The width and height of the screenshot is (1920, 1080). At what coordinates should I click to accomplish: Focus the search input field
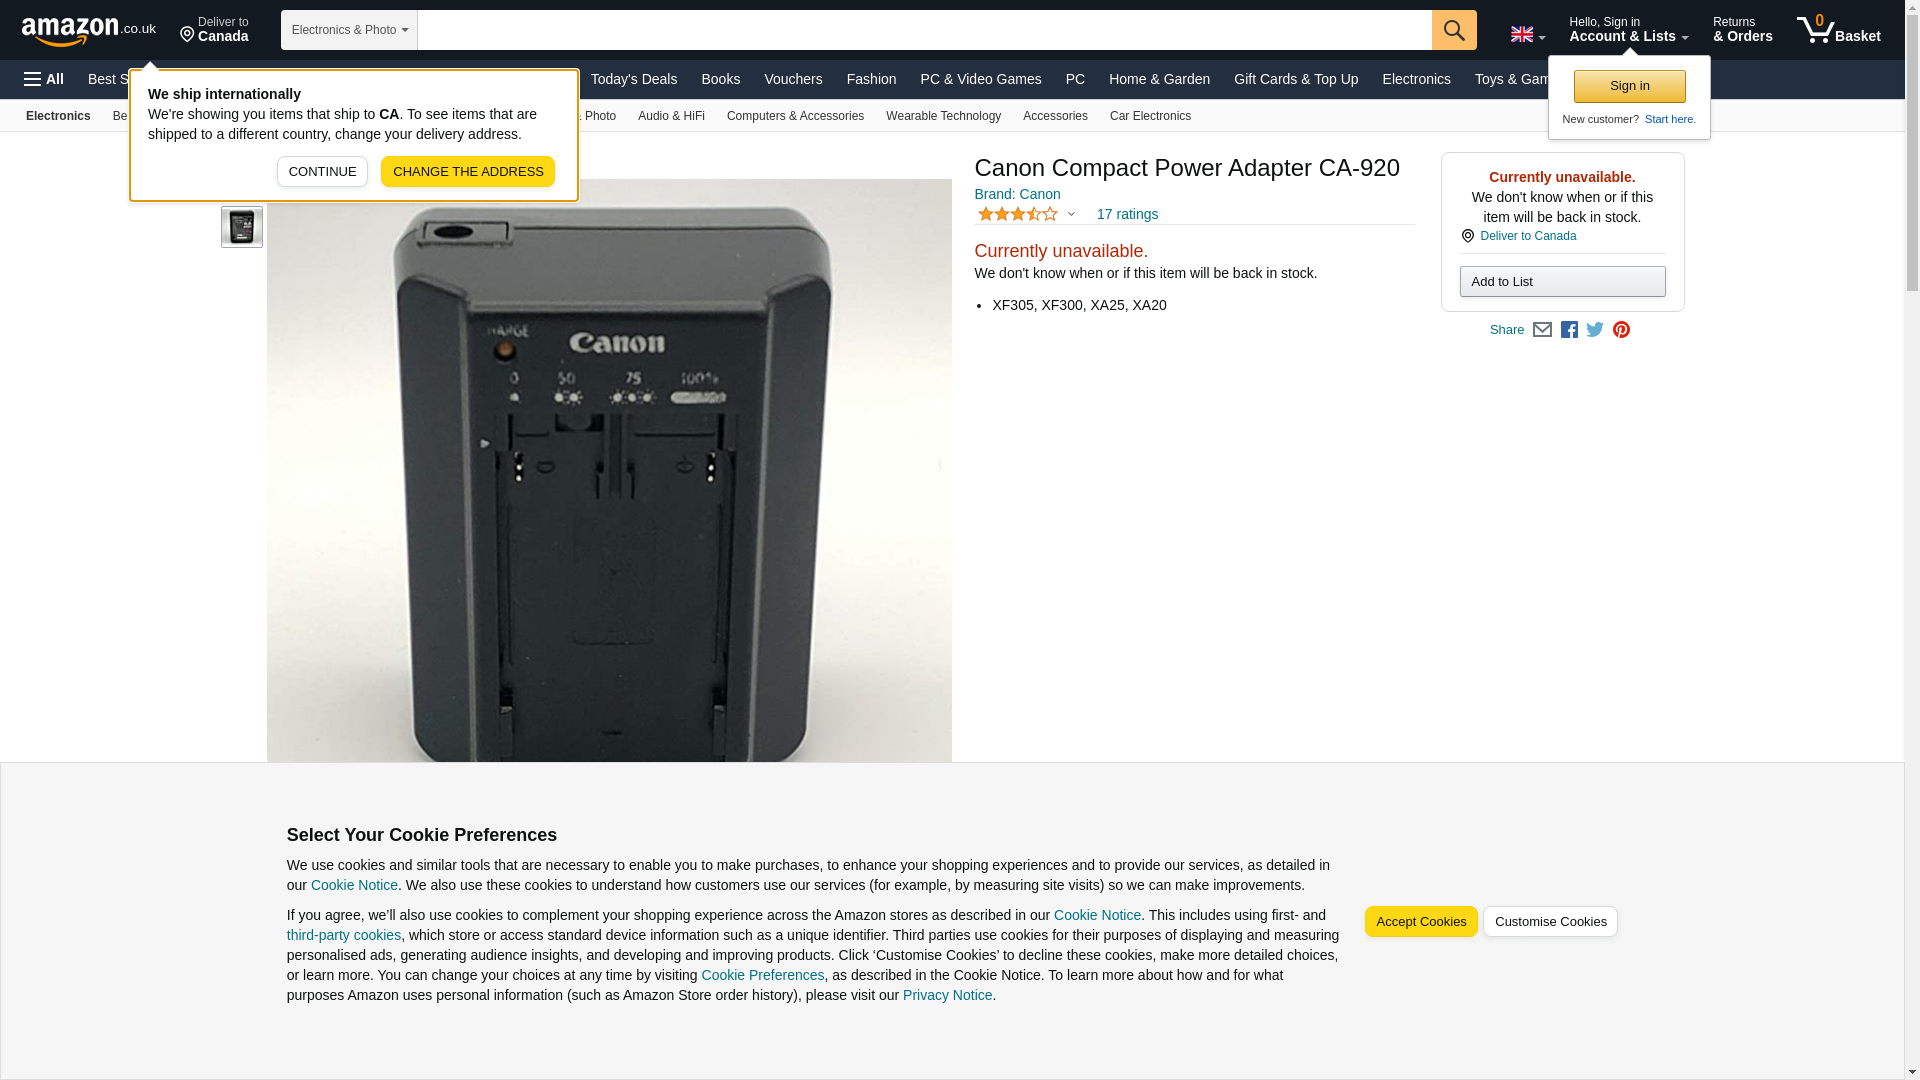point(924,30)
